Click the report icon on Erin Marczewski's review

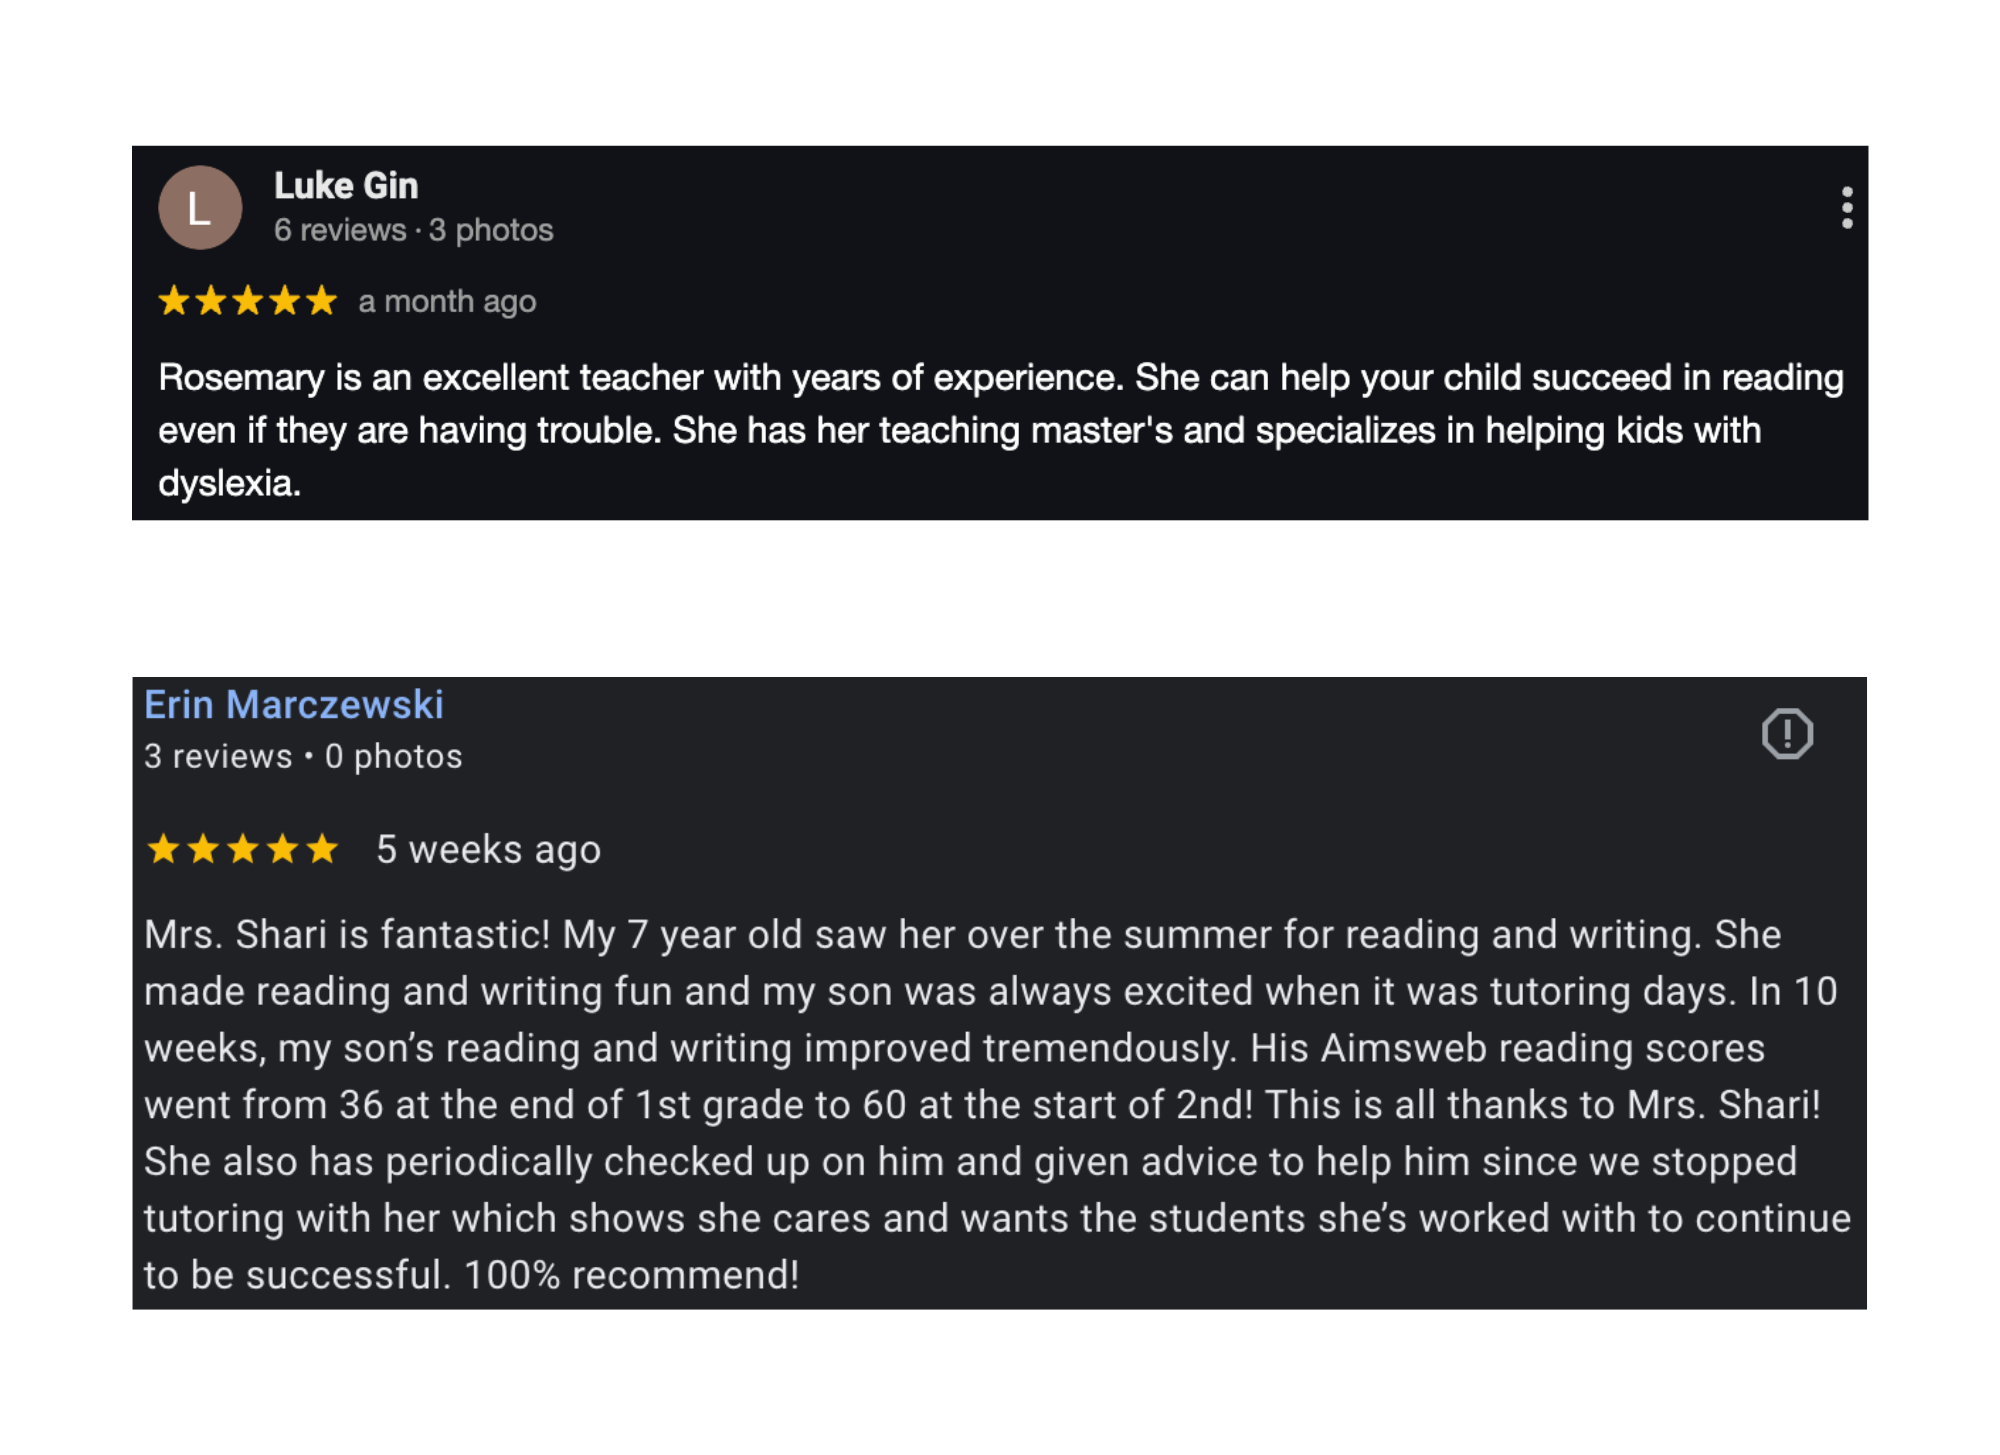click(x=1786, y=734)
